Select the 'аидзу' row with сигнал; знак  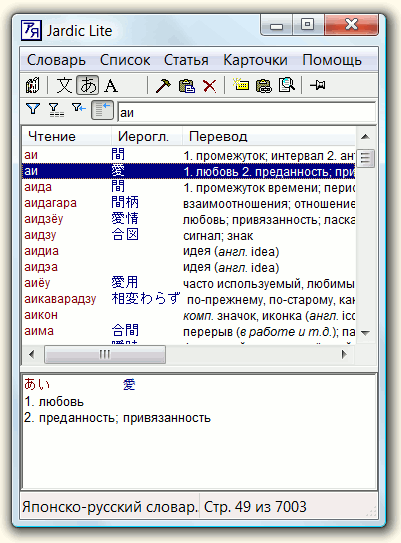click(x=189, y=235)
